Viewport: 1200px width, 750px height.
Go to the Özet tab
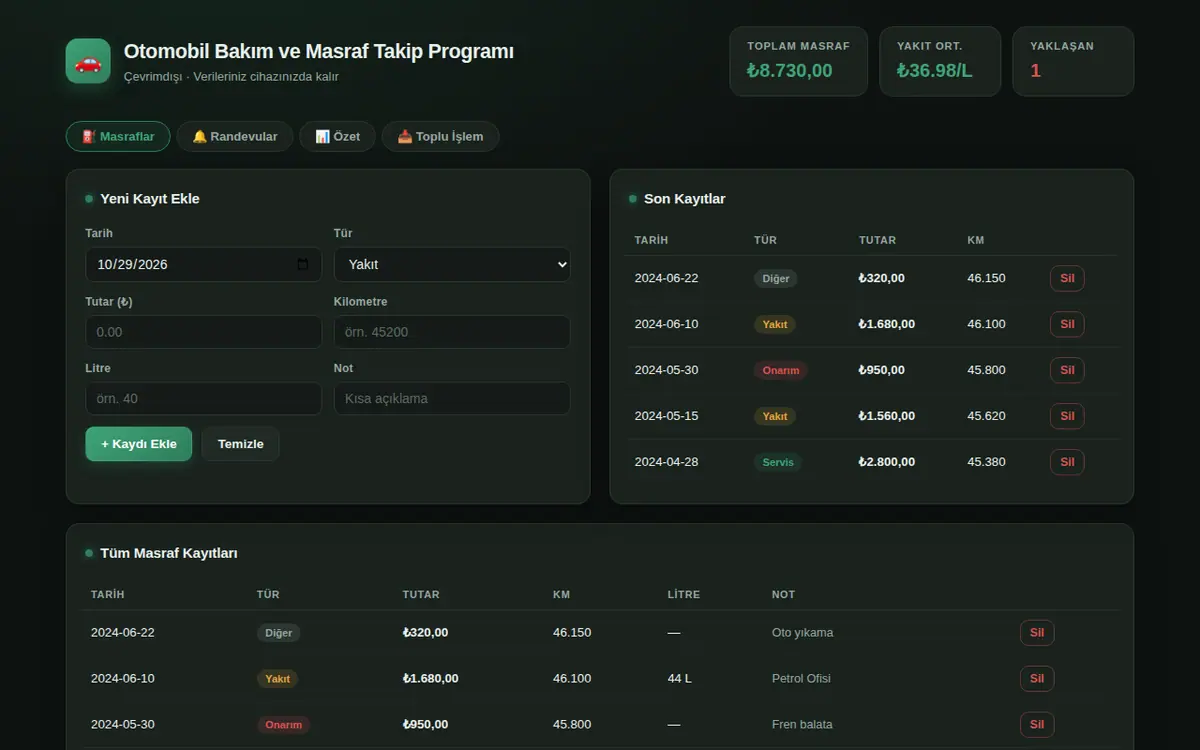[337, 136]
